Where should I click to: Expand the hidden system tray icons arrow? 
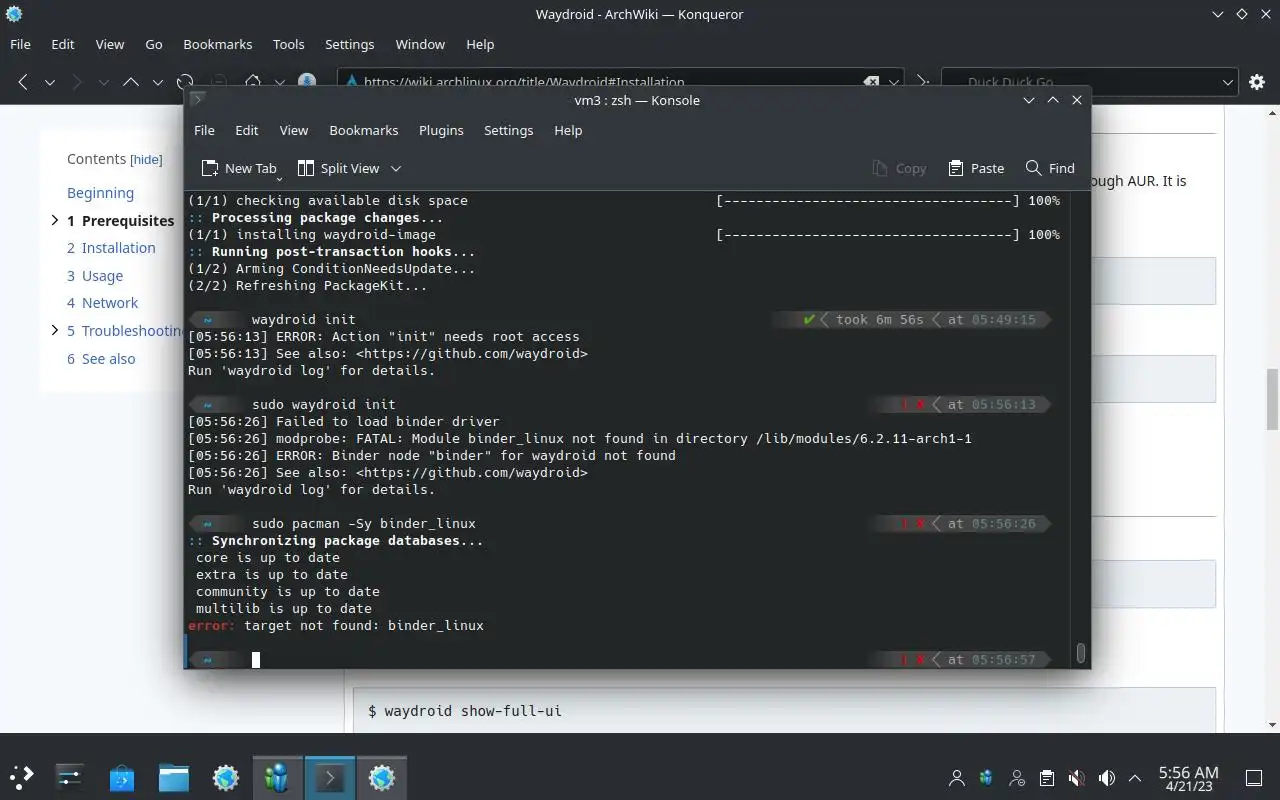[x=1135, y=777]
